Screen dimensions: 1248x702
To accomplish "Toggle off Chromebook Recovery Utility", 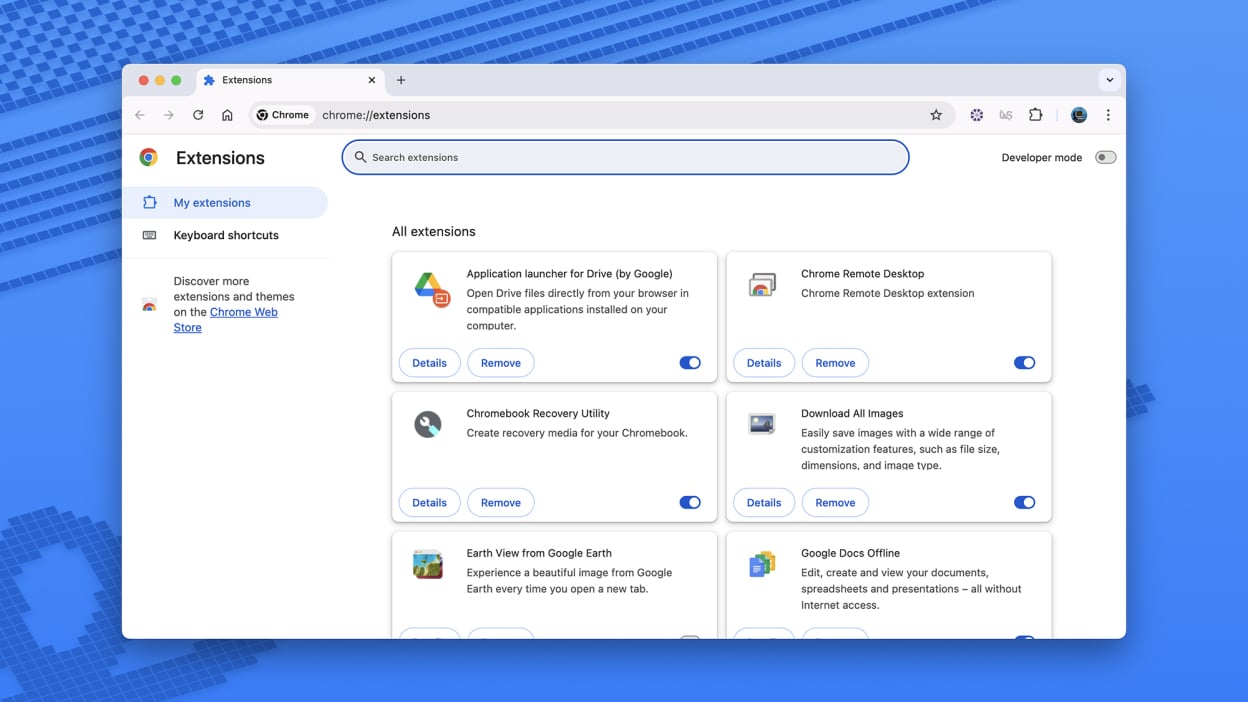I will (x=690, y=503).
